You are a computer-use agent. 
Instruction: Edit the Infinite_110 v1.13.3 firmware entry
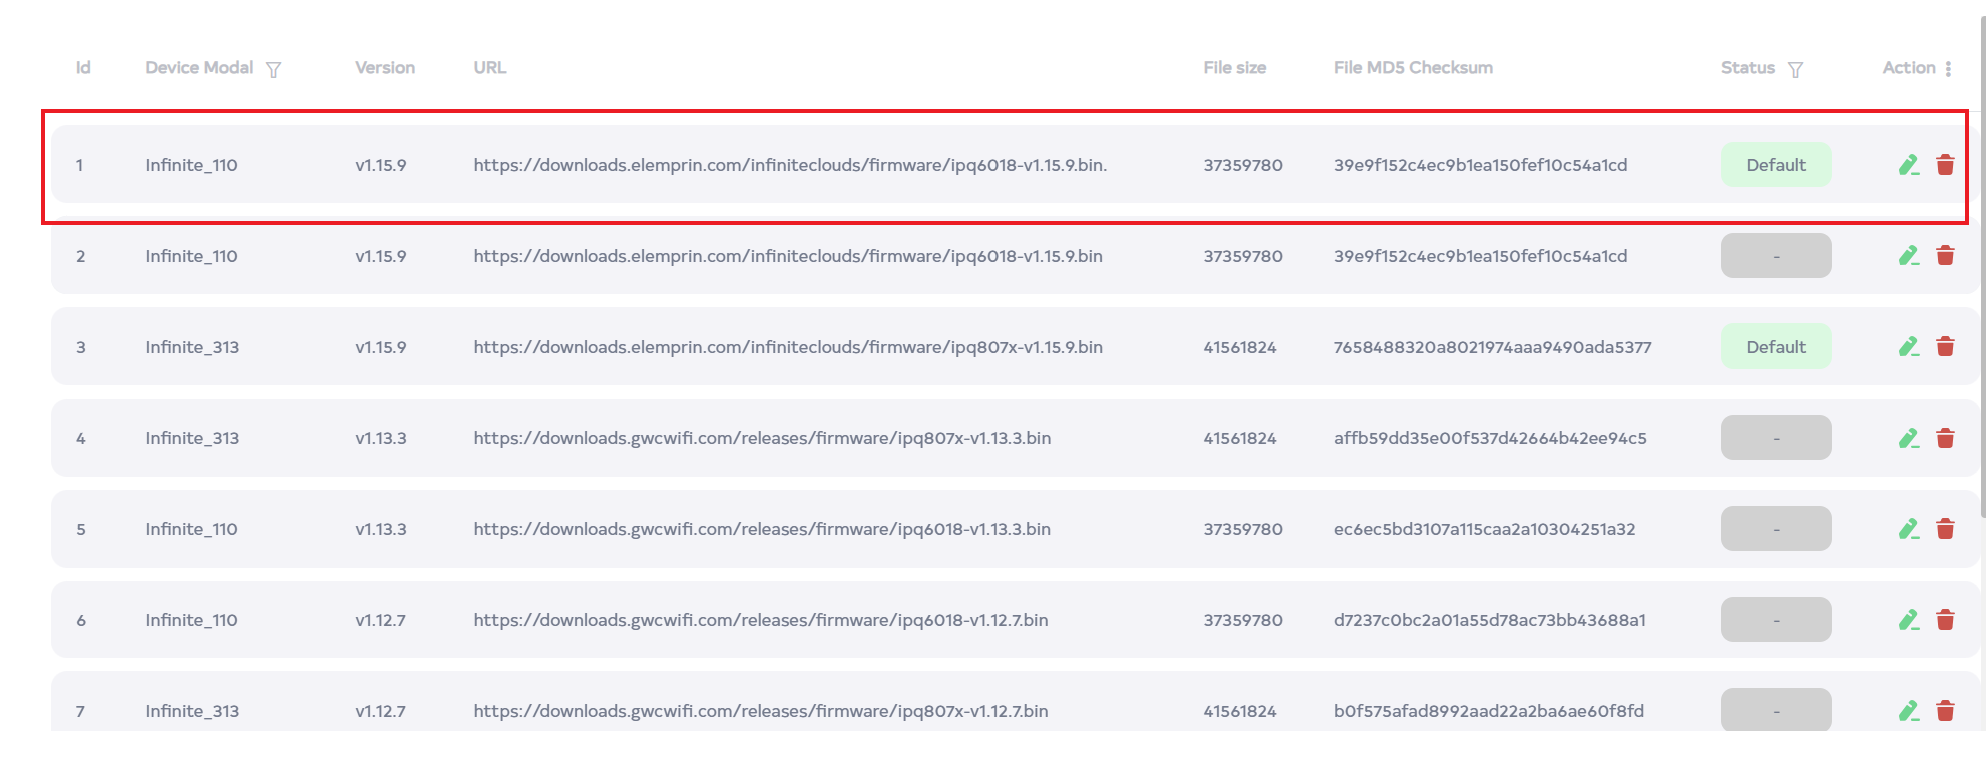coord(1908,529)
